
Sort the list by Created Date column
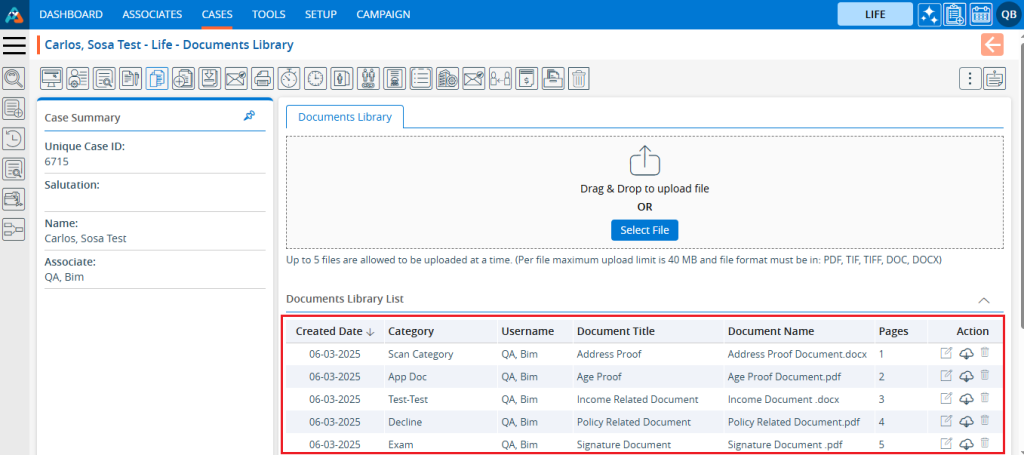click(335, 331)
